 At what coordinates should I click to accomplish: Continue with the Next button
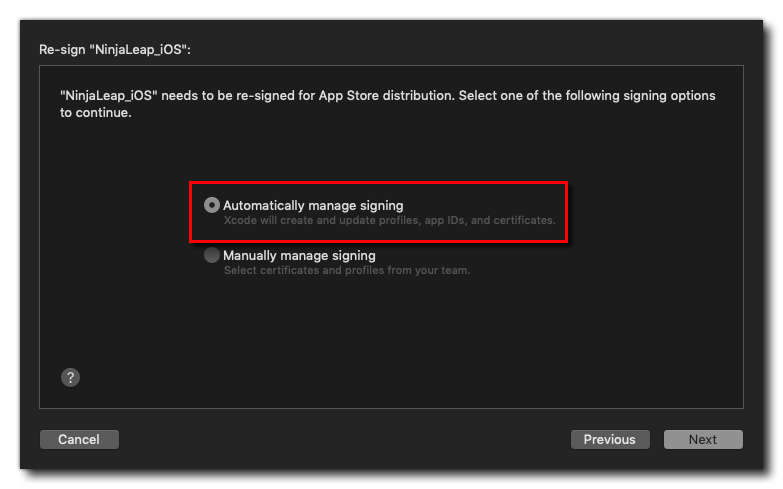coord(702,439)
